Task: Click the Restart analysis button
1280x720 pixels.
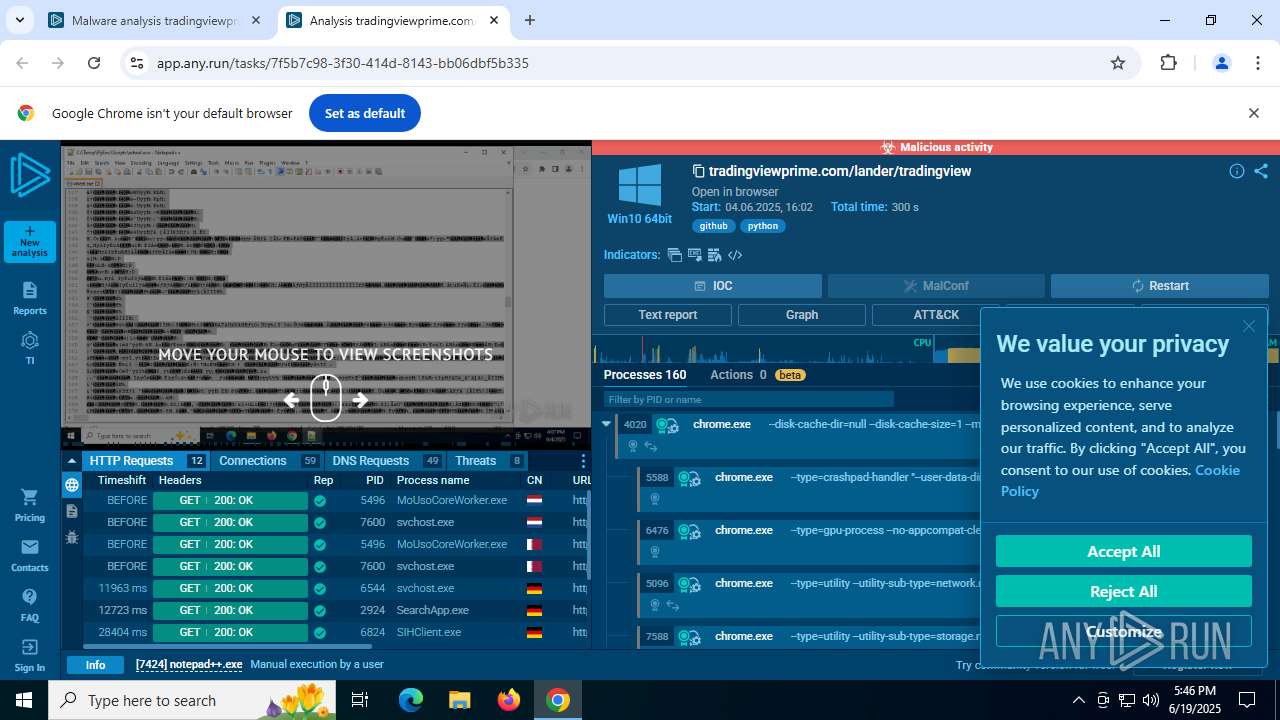Action: click(x=1160, y=286)
